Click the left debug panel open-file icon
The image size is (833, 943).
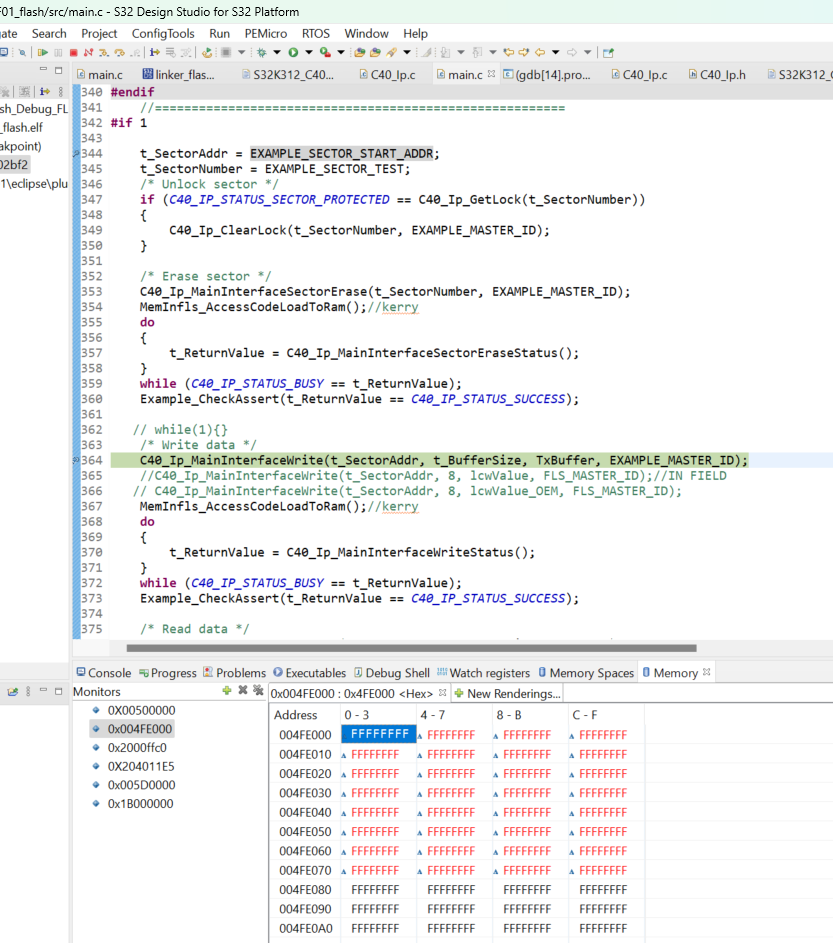click(x=13, y=692)
